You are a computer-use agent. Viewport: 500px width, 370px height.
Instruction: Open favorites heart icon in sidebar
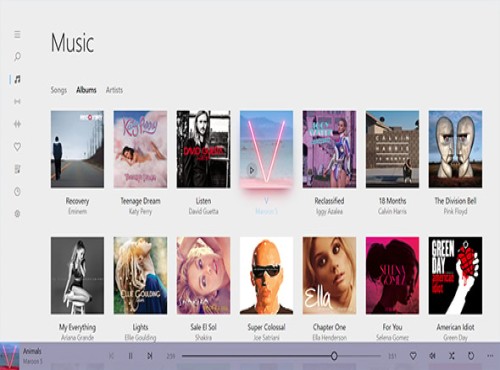coord(17,146)
